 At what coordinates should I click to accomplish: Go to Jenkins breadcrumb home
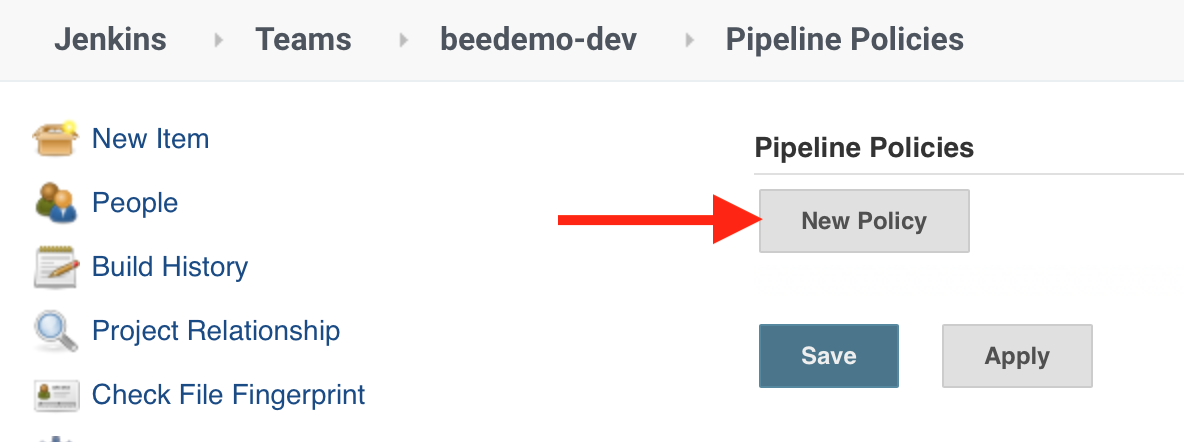point(110,39)
